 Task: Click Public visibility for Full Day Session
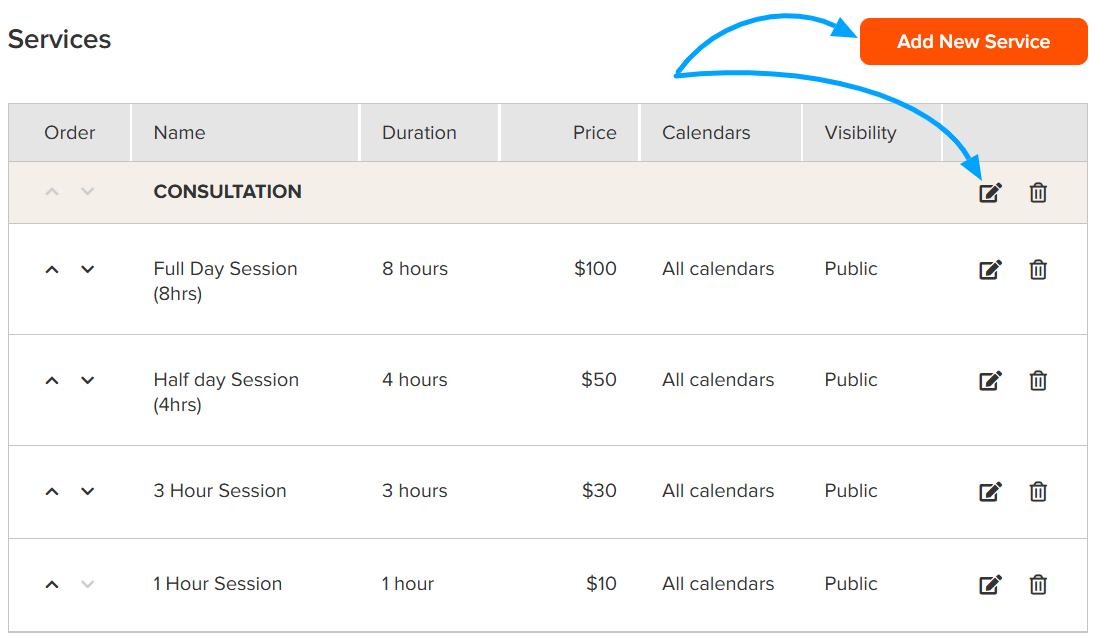point(851,269)
